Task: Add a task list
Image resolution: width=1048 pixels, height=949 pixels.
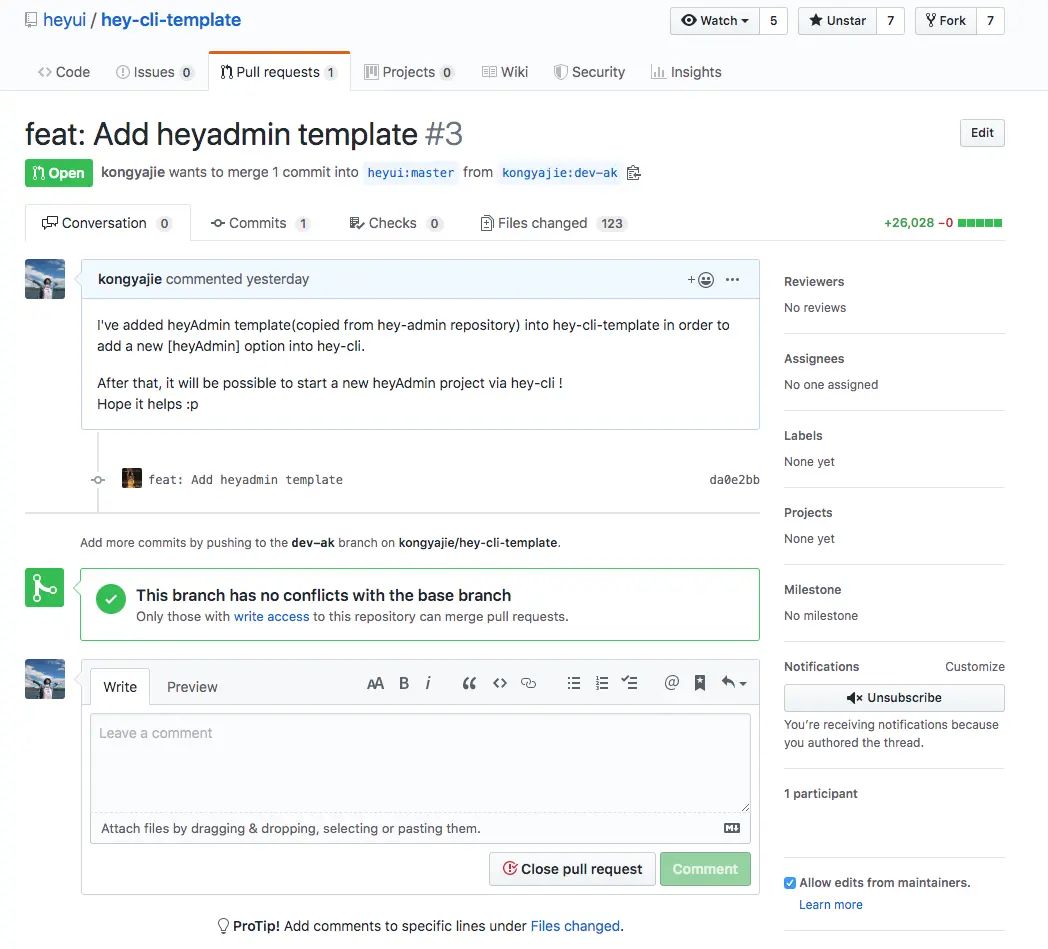Action: pos(629,683)
